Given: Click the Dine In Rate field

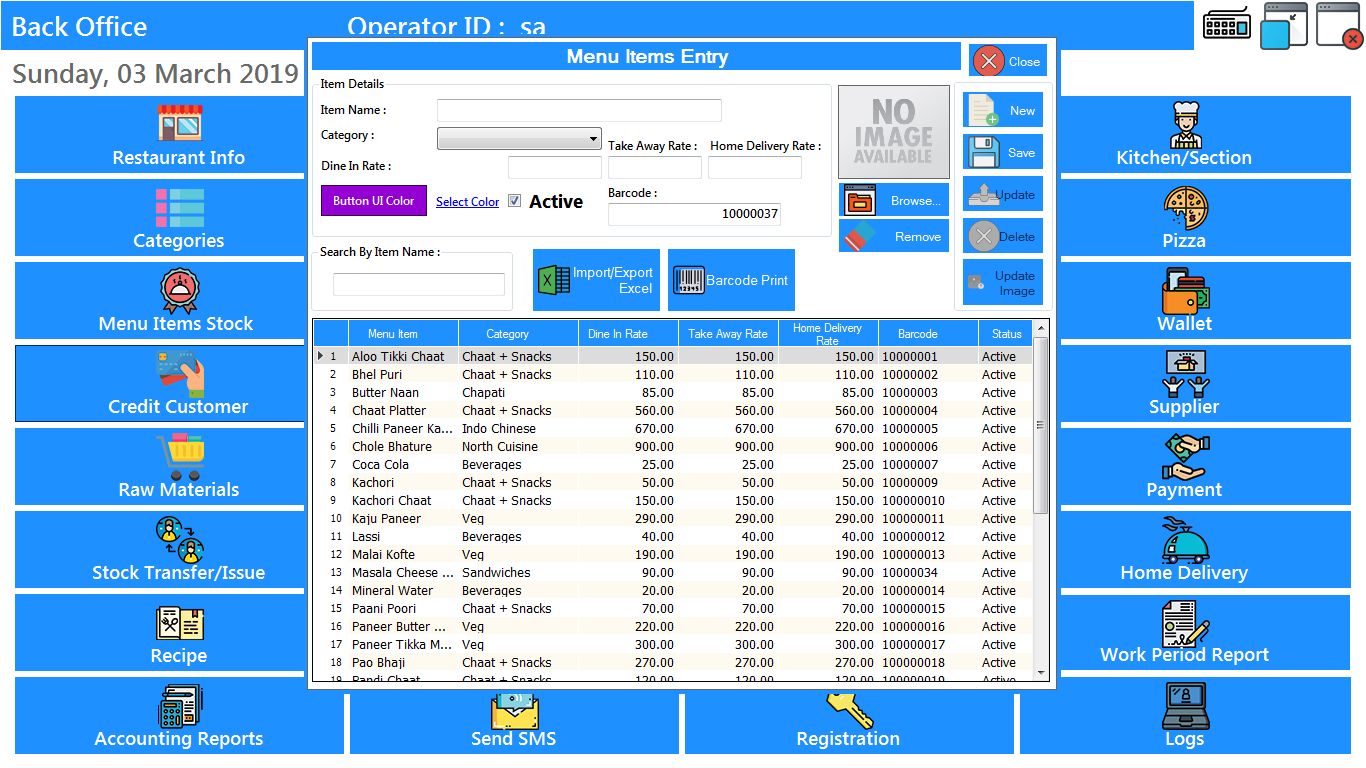Looking at the screenshot, I should [555, 167].
